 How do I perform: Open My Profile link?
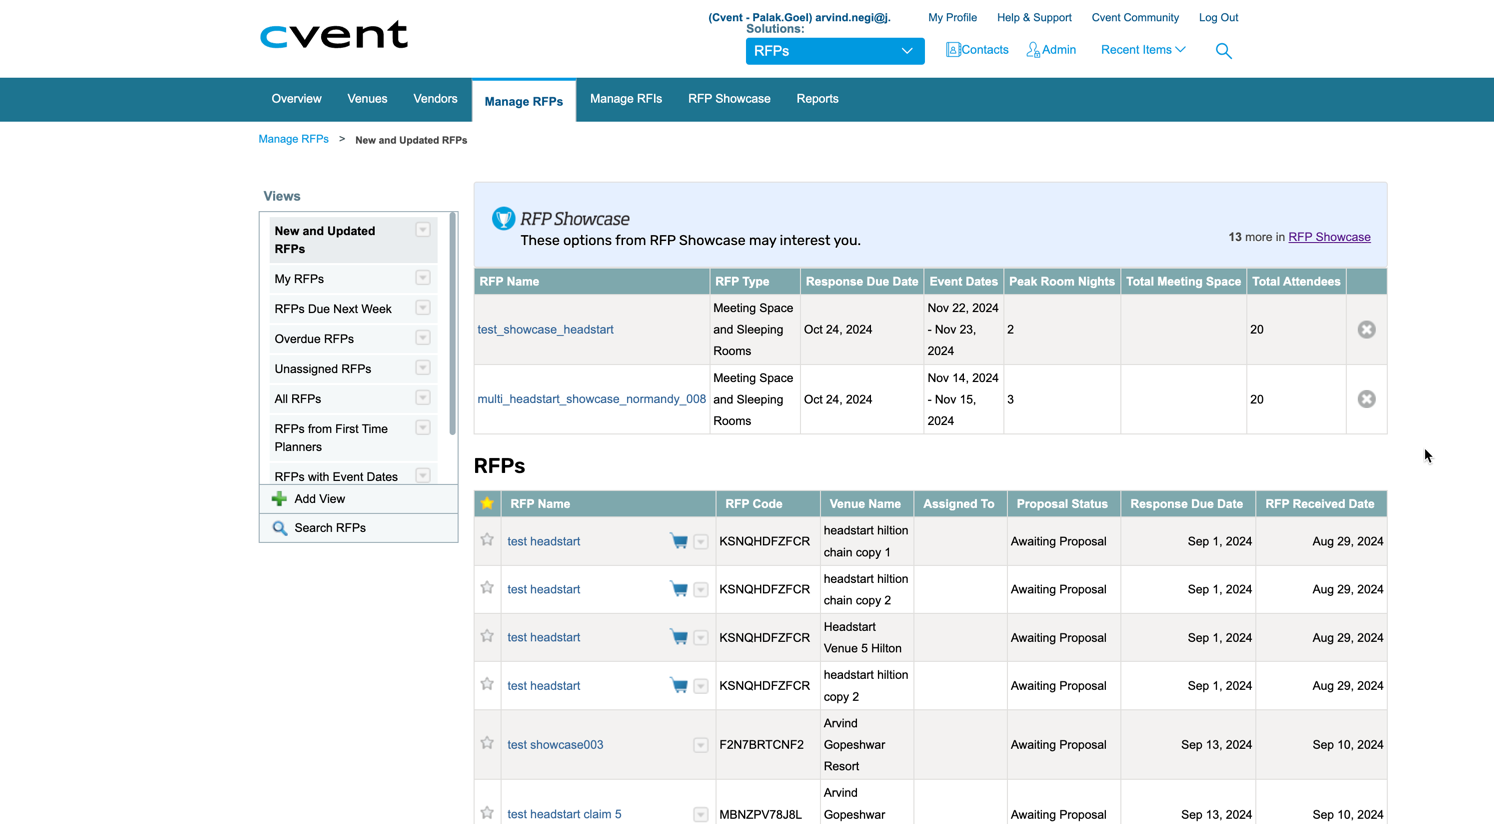[952, 18]
